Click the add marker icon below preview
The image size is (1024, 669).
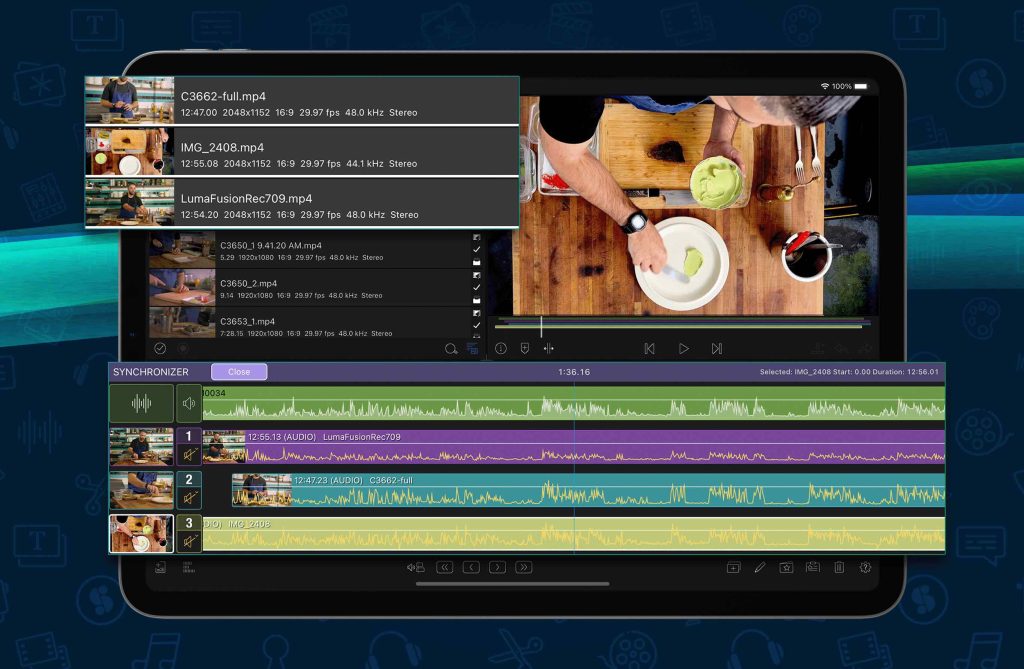(525, 349)
